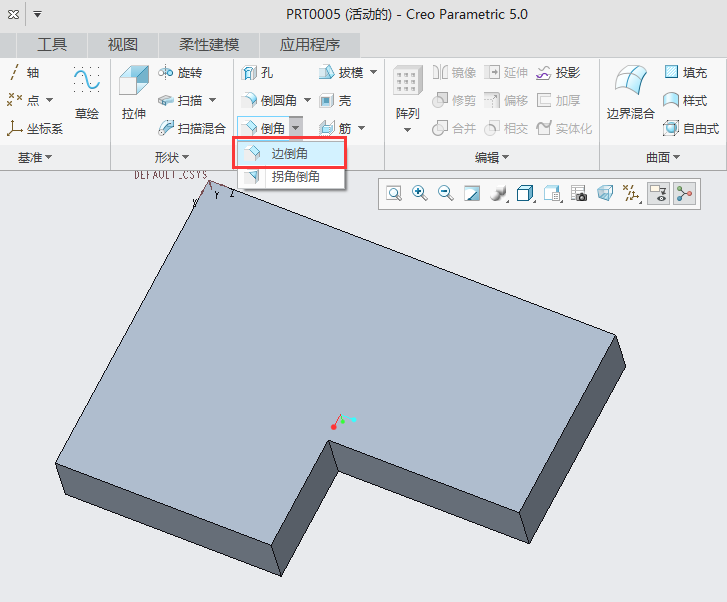727x602 pixels.
Task: Select the 筋 (Rib) tool
Action: point(335,128)
